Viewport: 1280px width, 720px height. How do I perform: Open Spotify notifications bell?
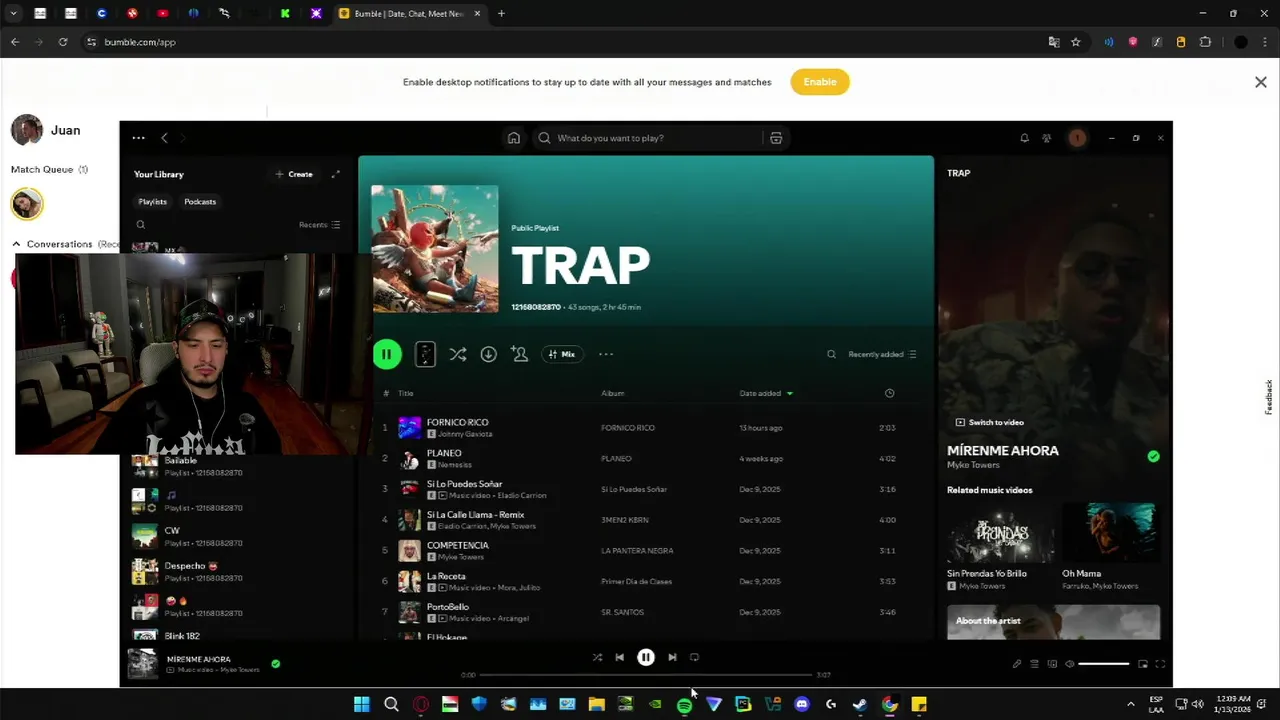pyautogui.click(x=1024, y=138)
